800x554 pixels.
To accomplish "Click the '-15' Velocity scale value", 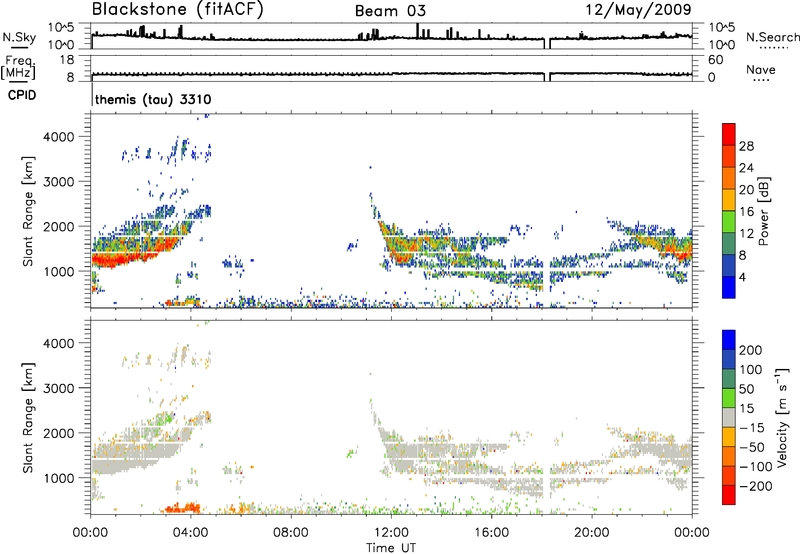I will [x=752, y=428].
